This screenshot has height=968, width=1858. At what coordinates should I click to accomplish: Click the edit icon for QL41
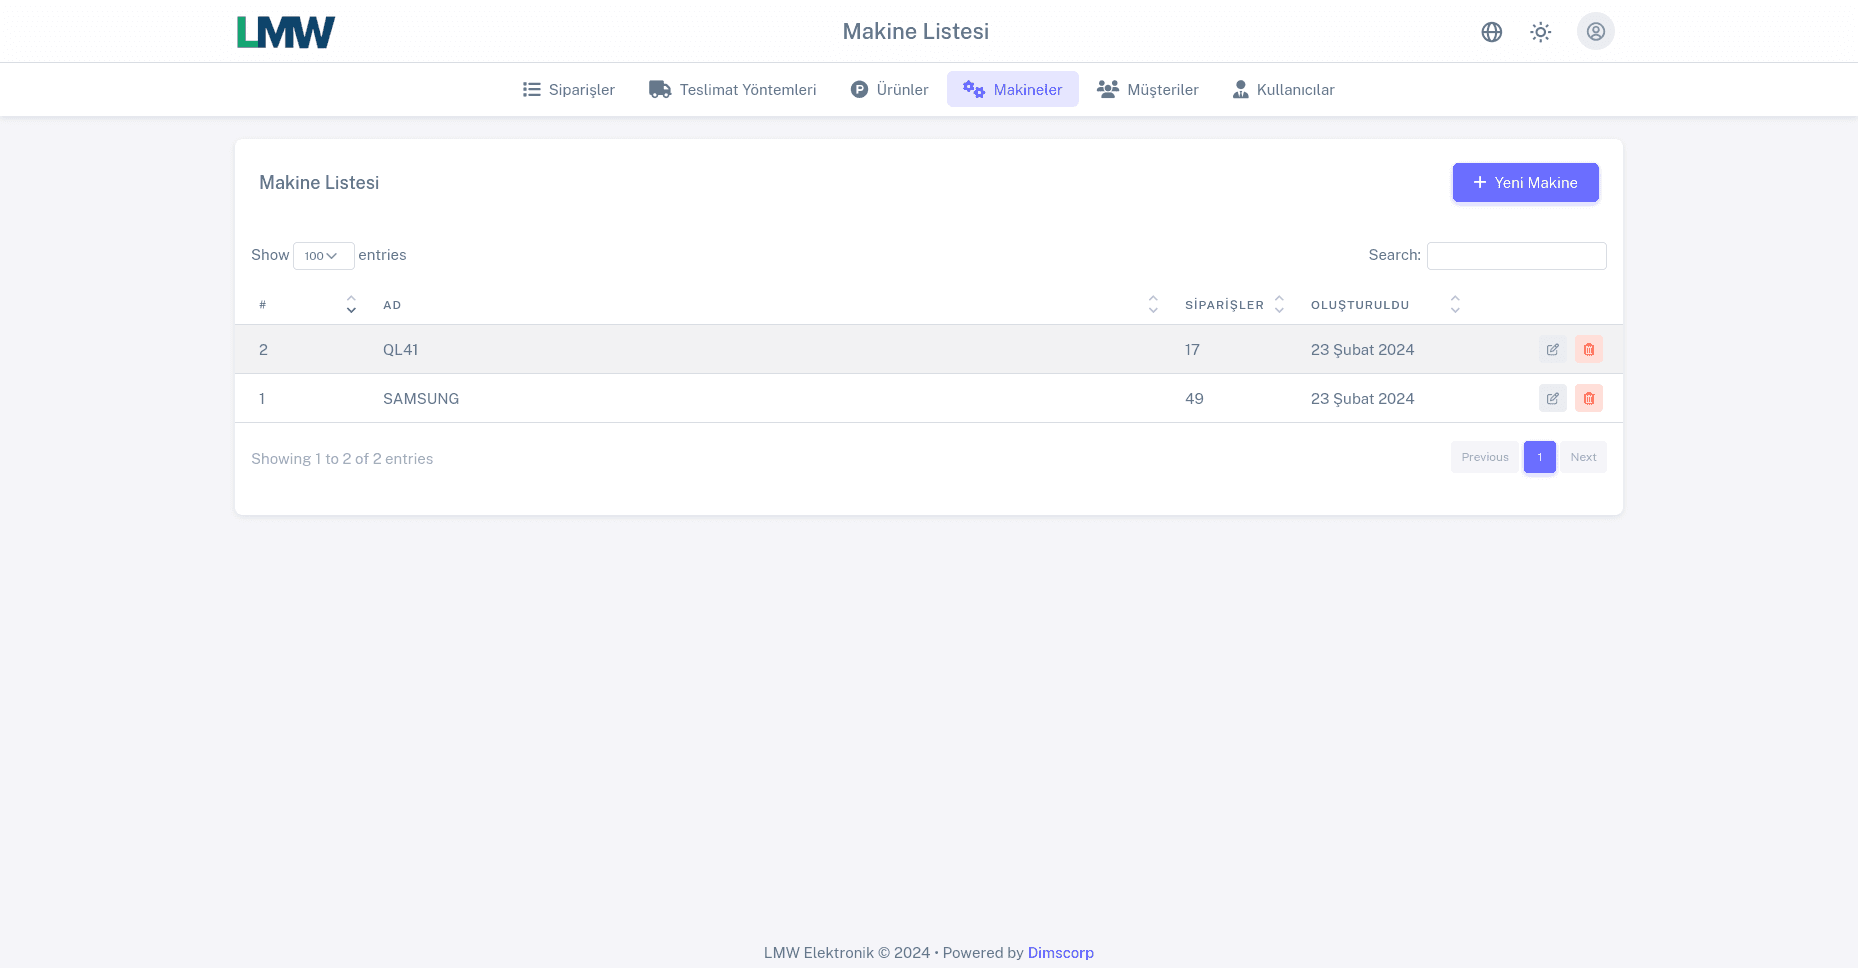1552,350
